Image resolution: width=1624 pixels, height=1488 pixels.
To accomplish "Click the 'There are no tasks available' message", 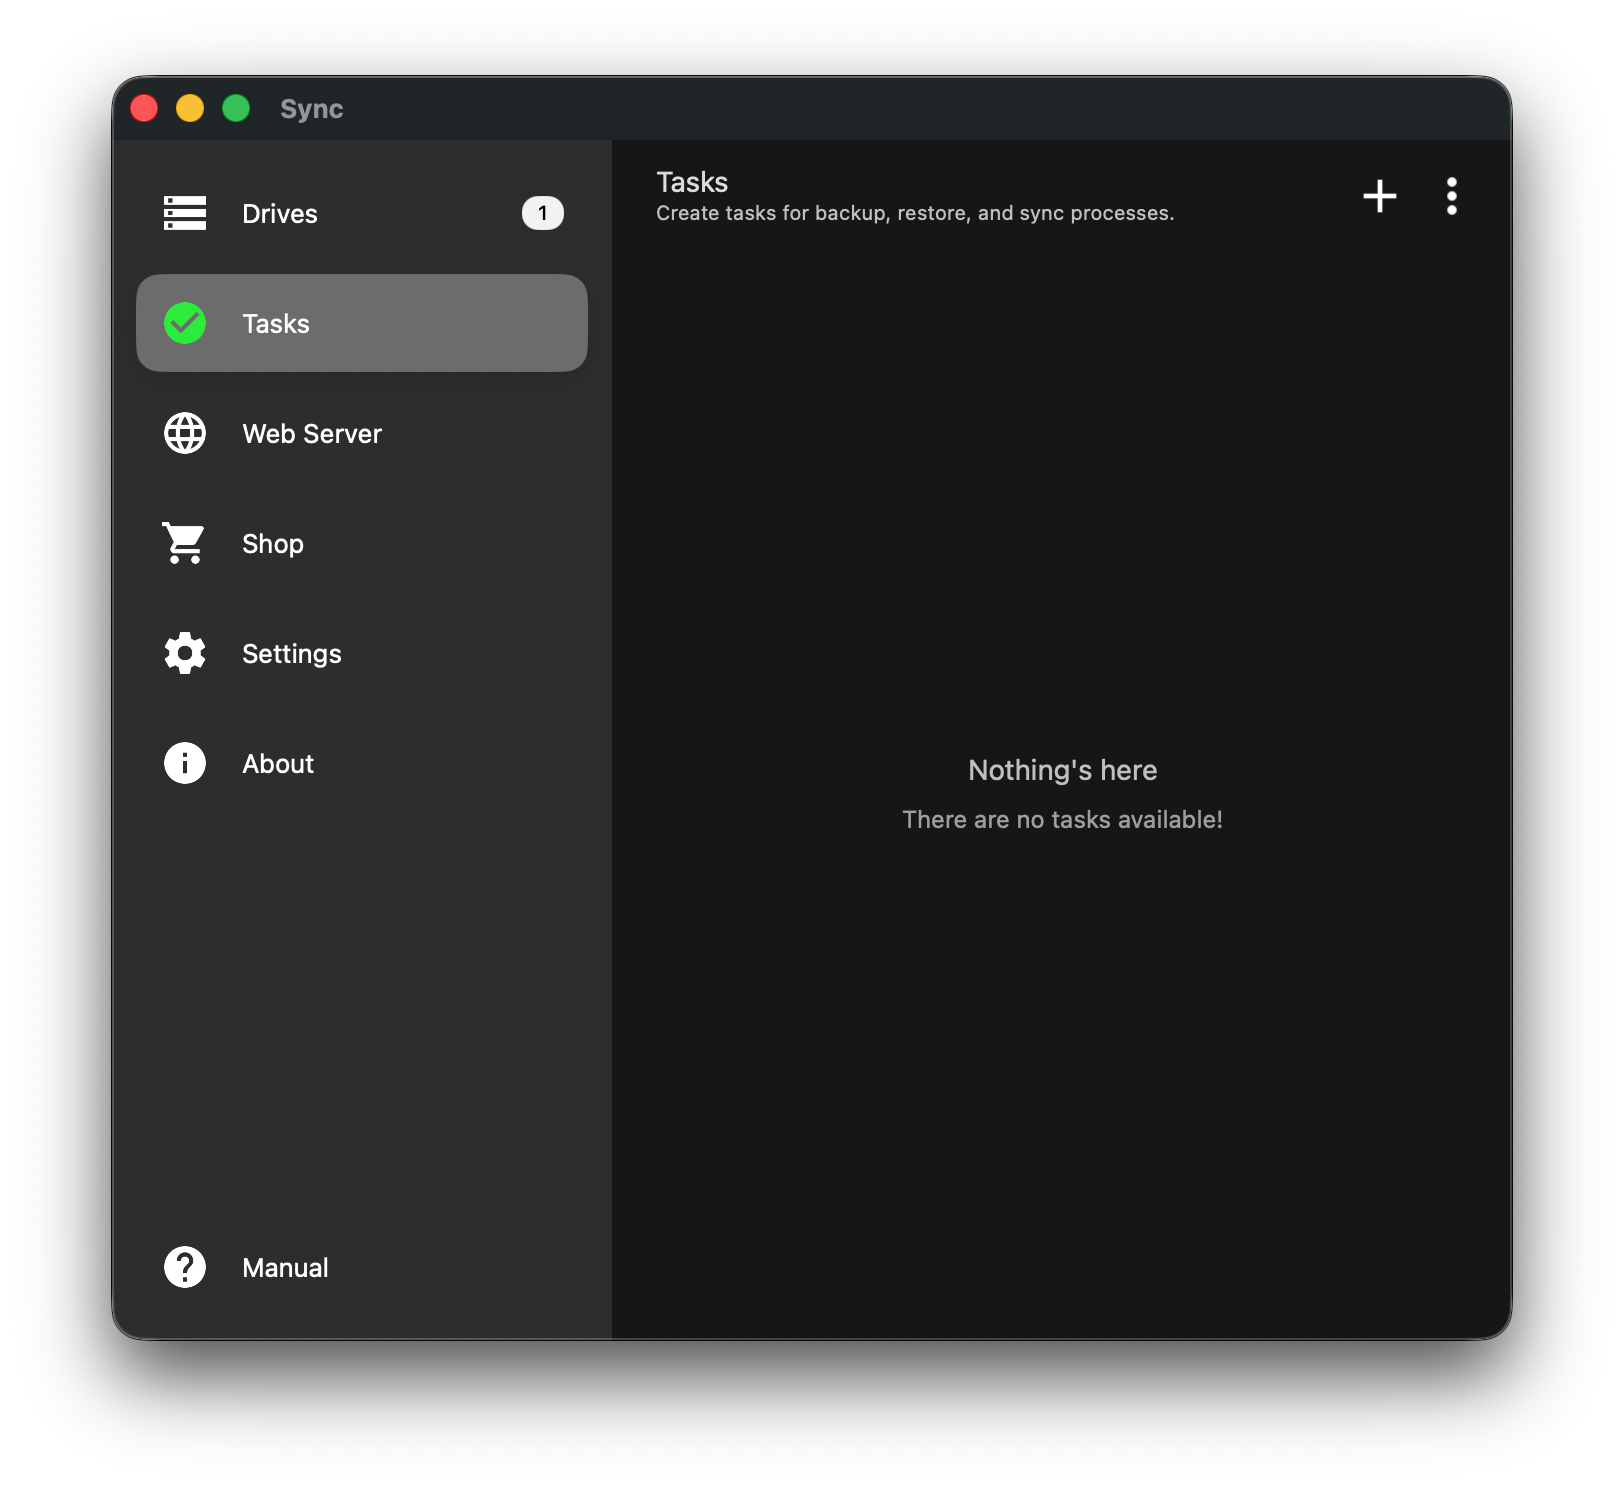I will (x=1062, y=819).
